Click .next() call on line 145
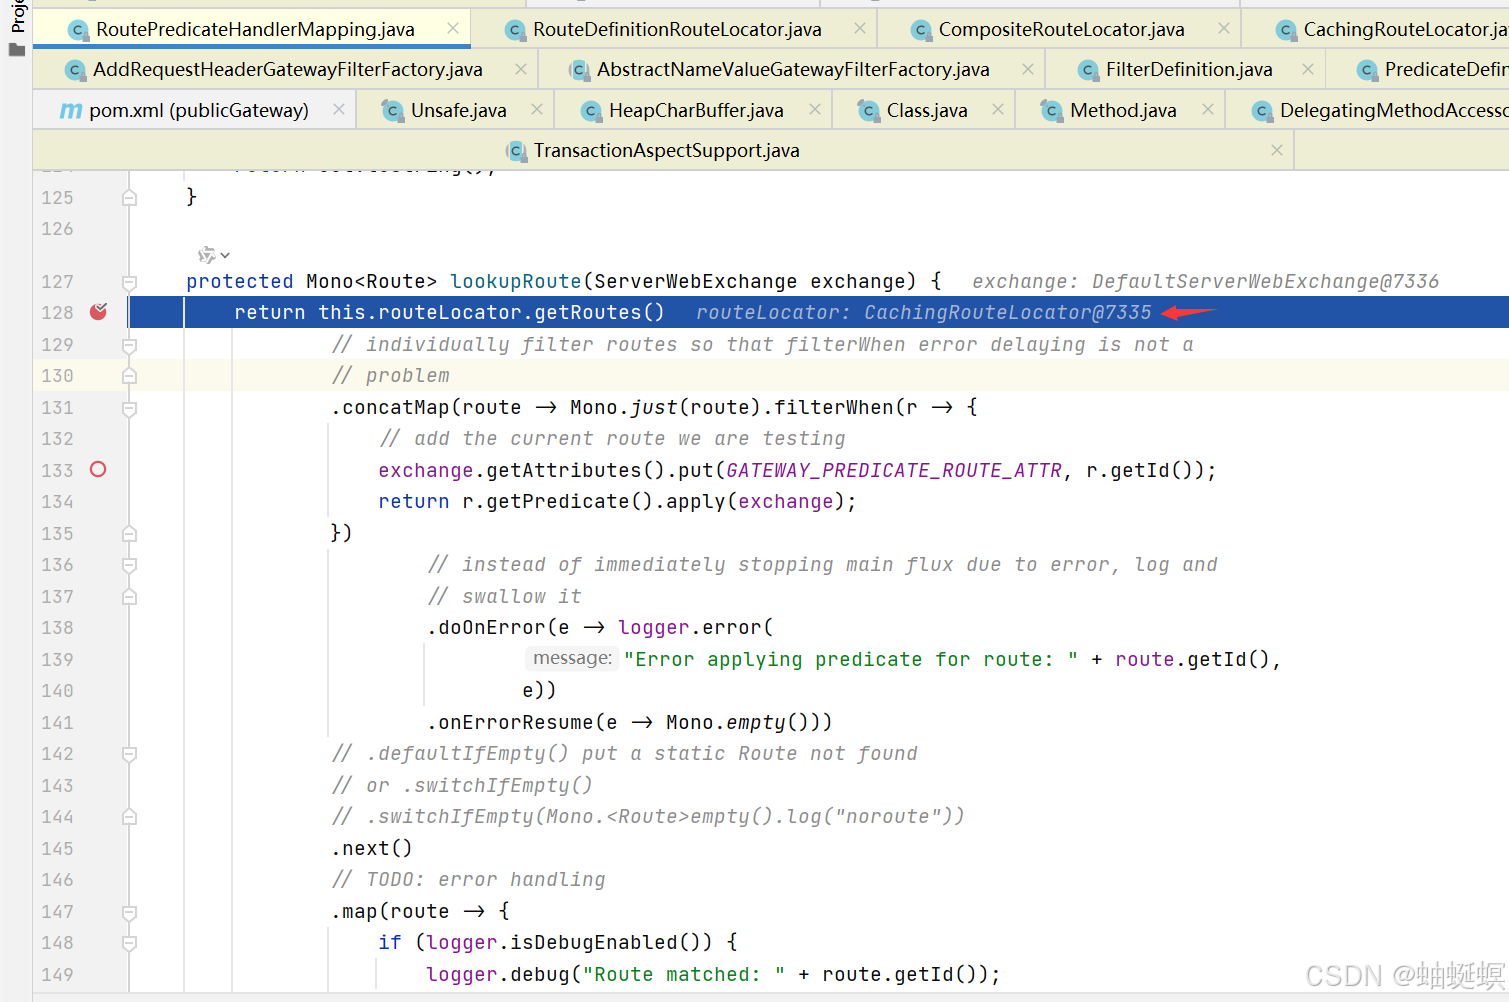This screenshot has height=1002, width=1509. [371, 848]
